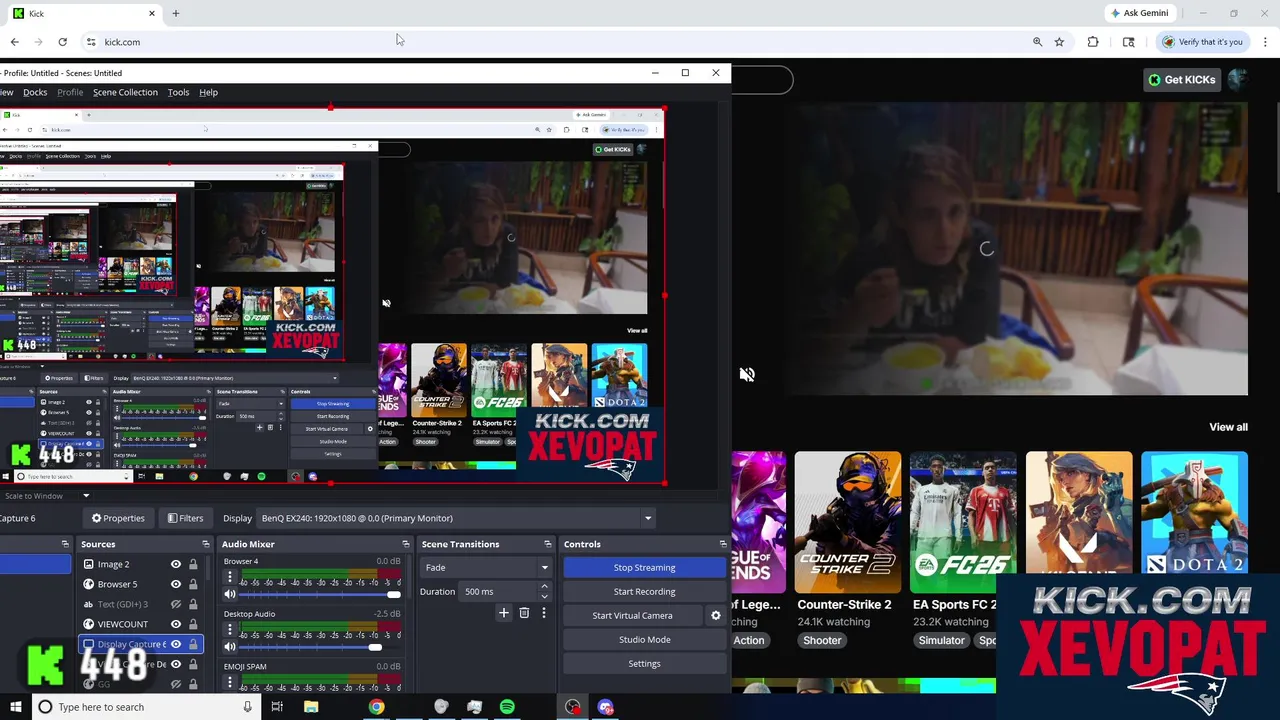1280x720 pixels.
Task: Open the transition properties three-dot menu
Action: tap(543, 613)
